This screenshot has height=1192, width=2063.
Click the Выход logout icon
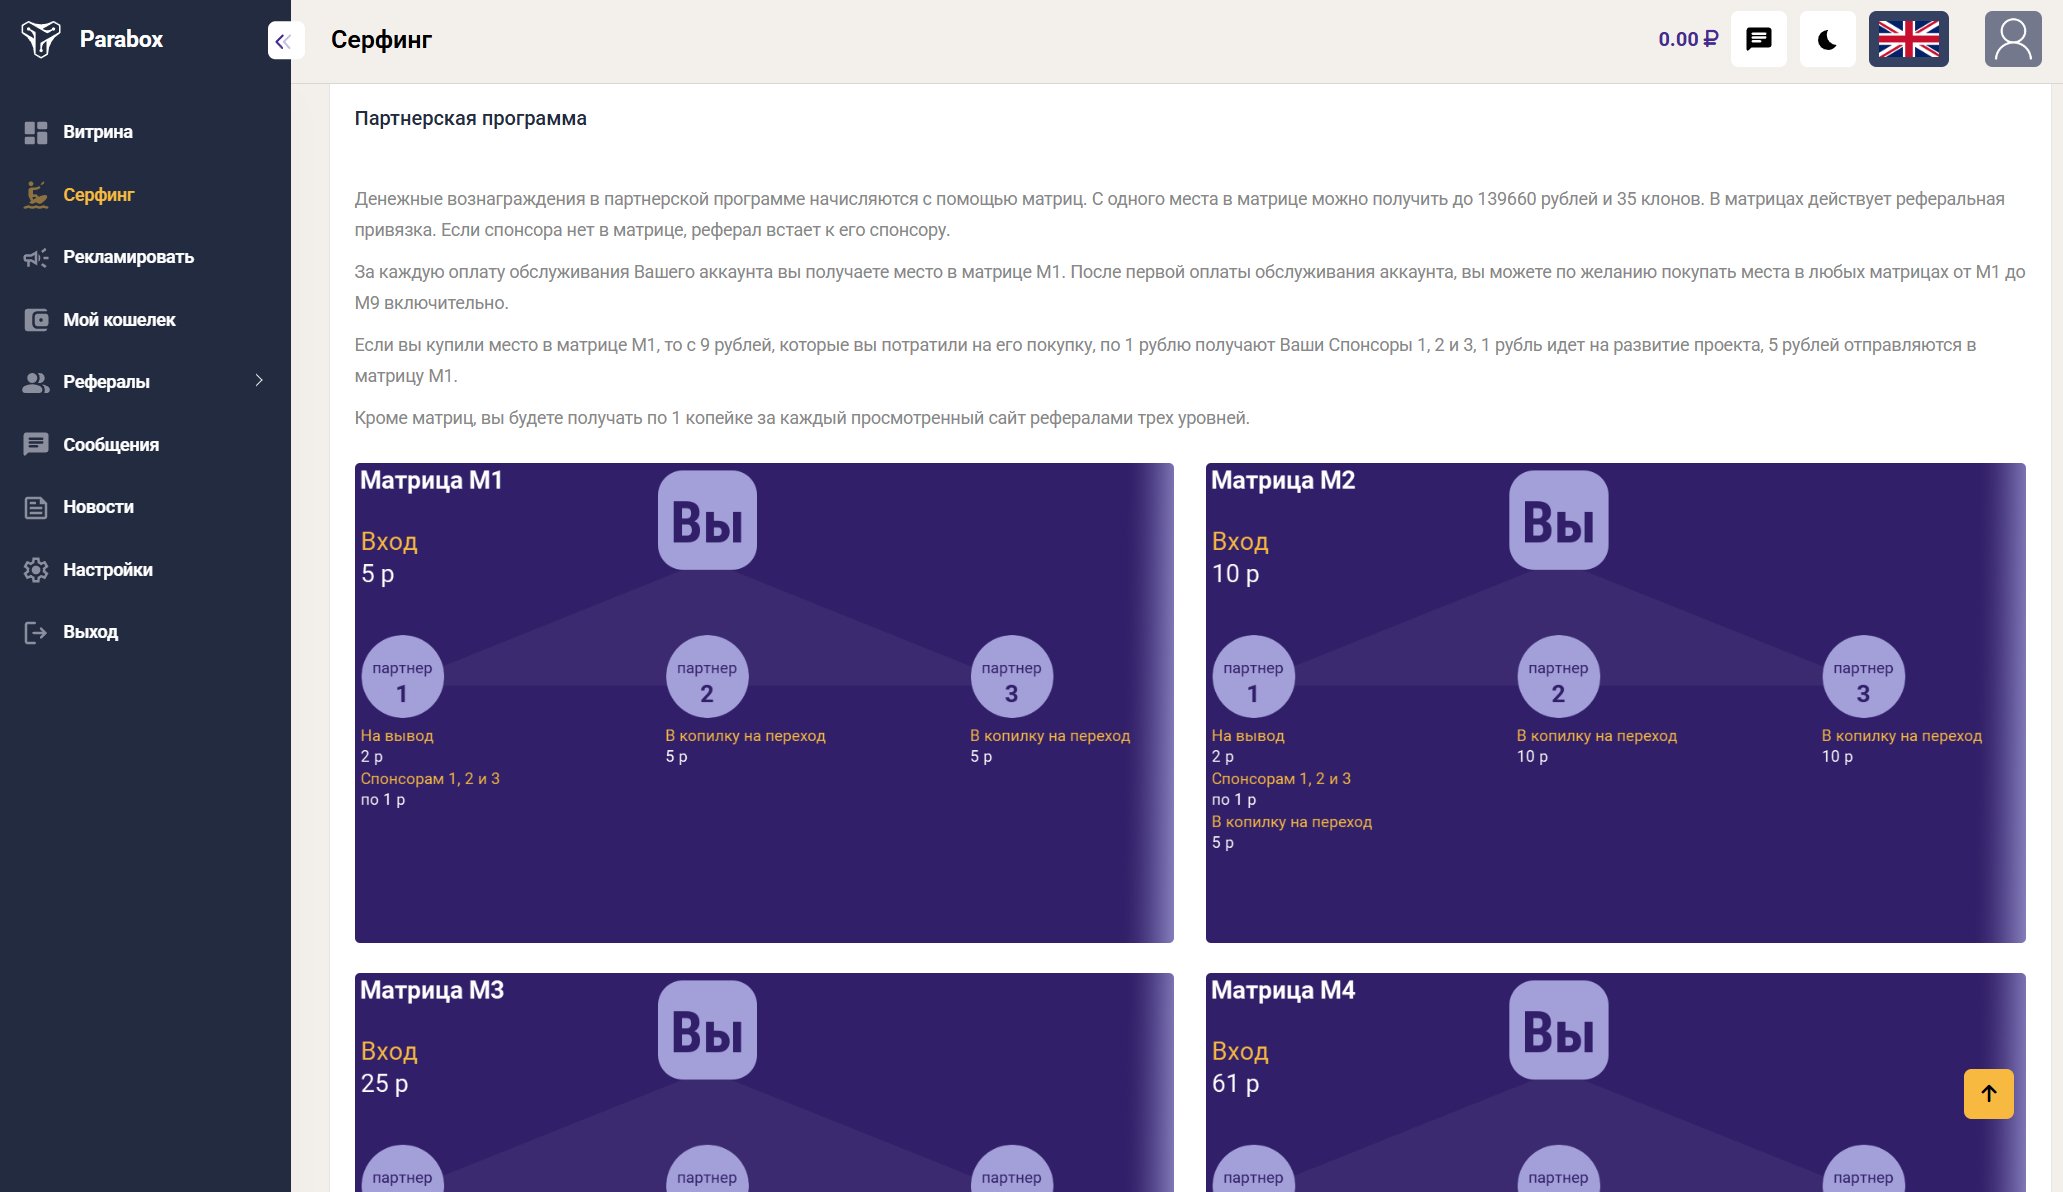pyautogui.click(x=36, y=632)
